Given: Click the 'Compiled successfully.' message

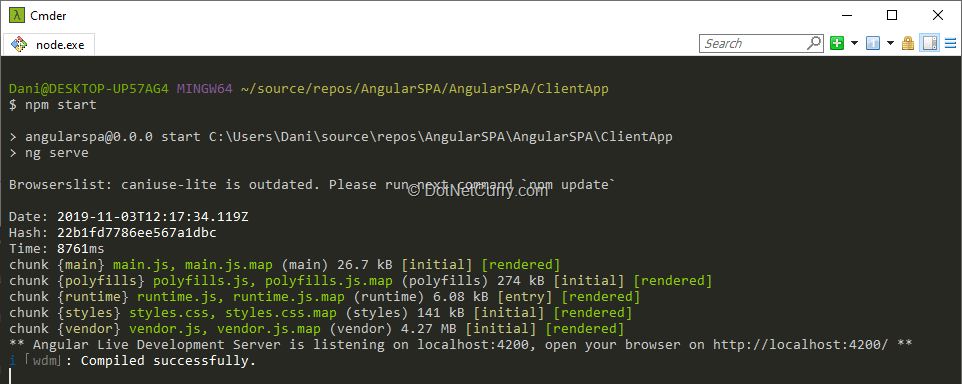Looking at the screenshot, I should coord(168,361).
